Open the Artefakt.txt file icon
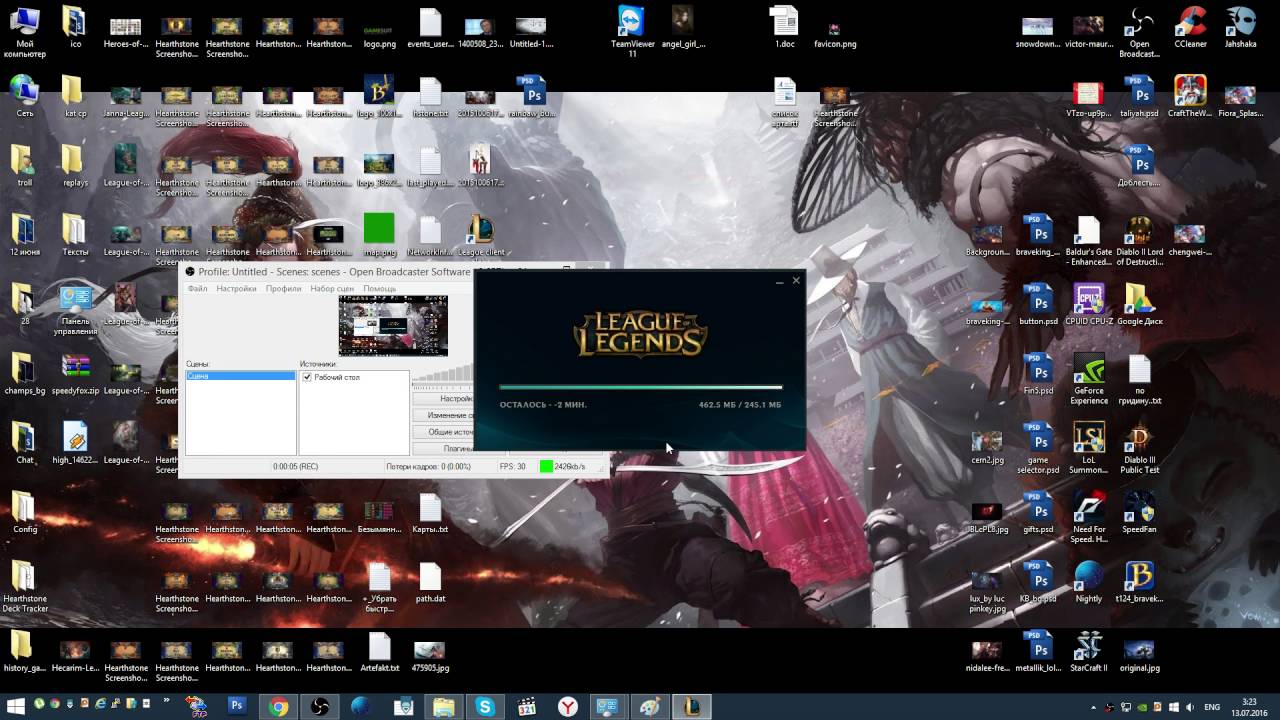 click(x=379, y=650)
